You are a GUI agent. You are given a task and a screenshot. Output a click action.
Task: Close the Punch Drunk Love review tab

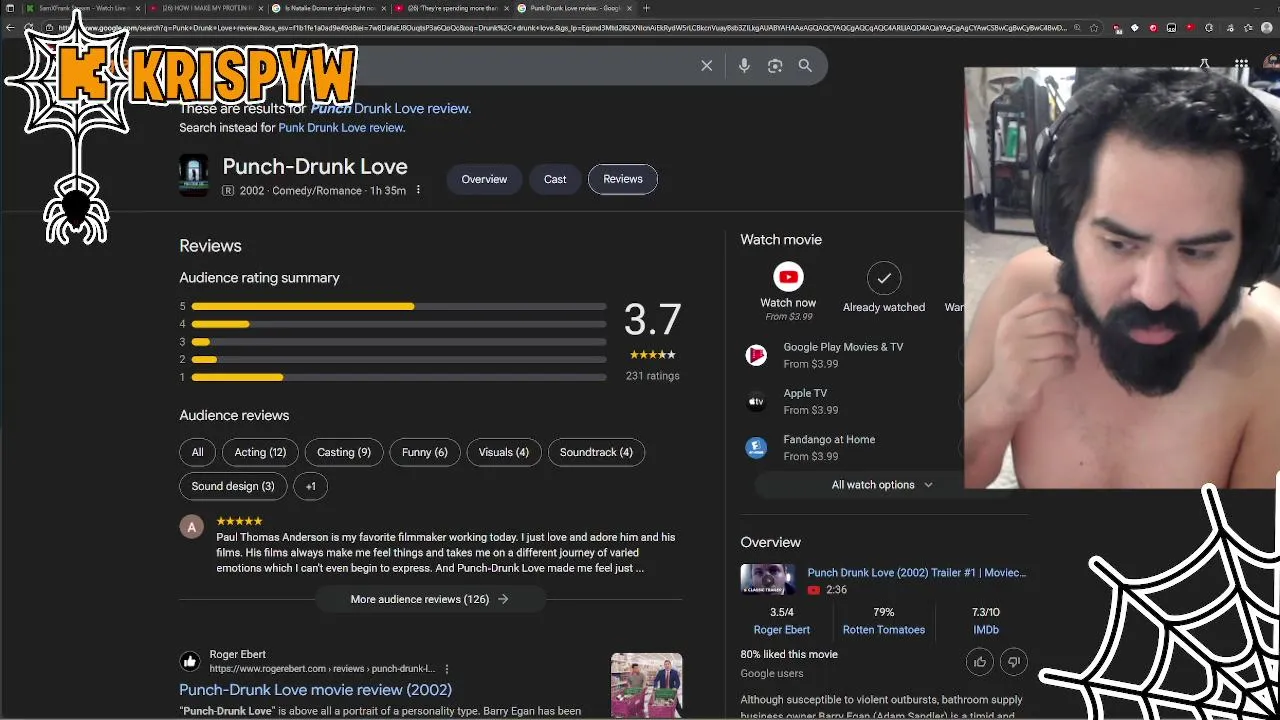pyautogui.click(x=630, y=8)
